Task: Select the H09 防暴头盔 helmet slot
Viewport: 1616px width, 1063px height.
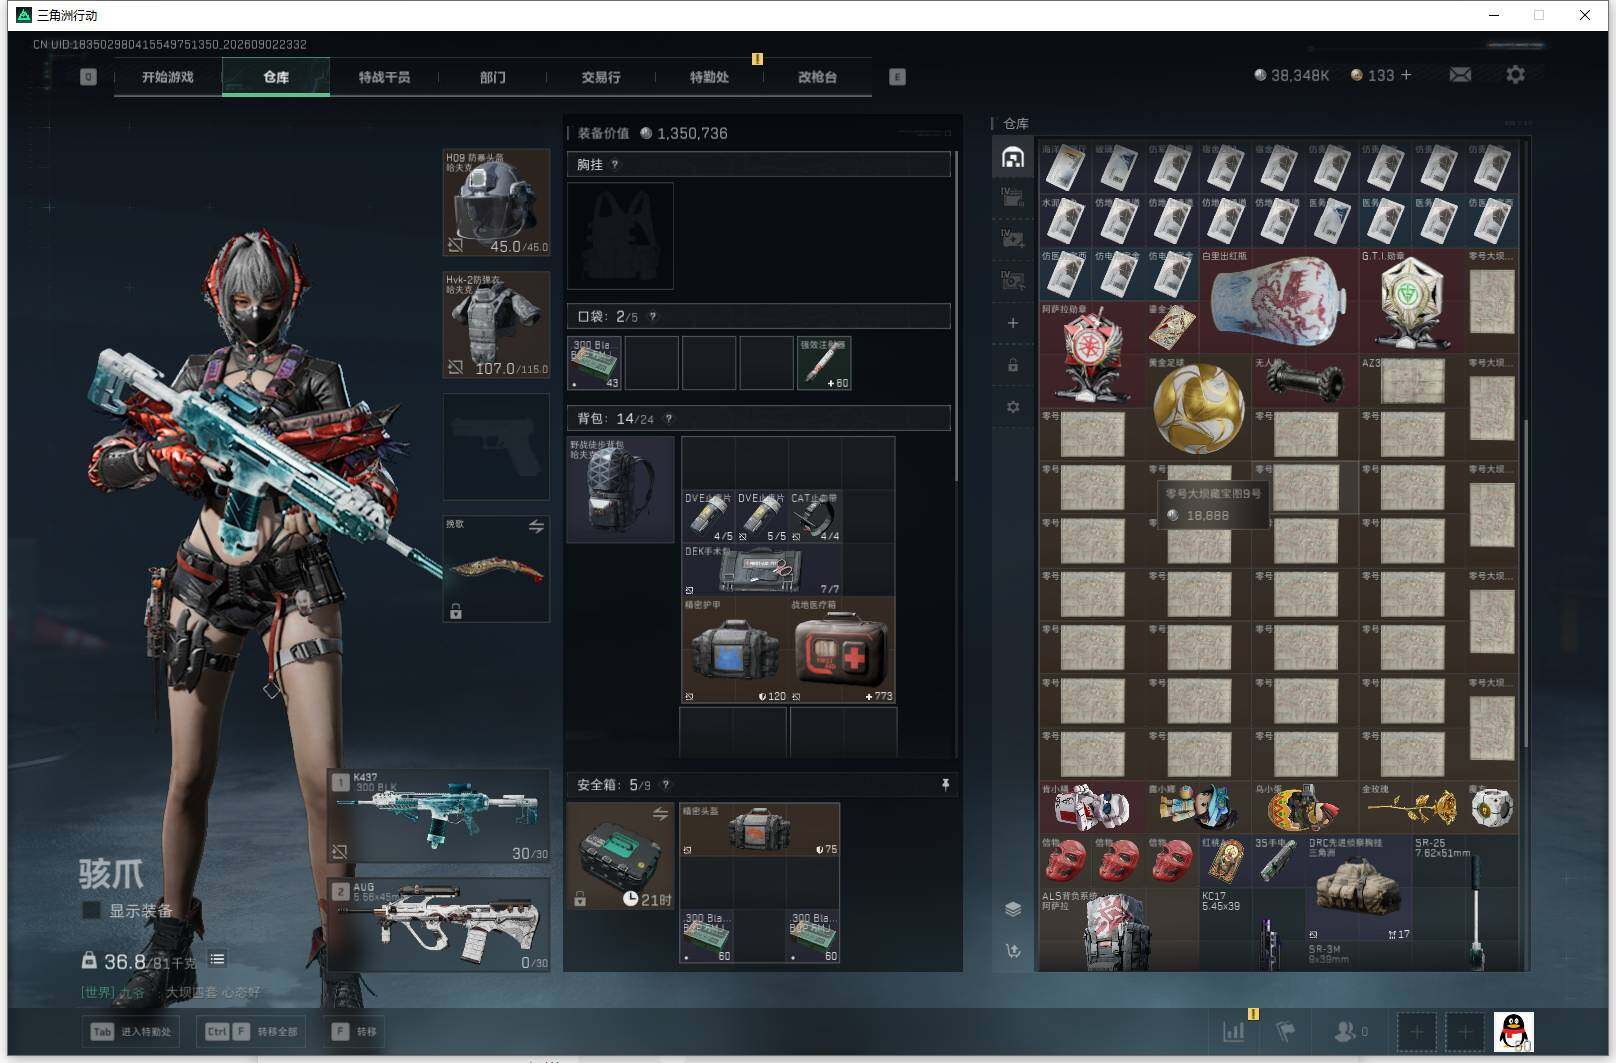Action: (496, 203)
